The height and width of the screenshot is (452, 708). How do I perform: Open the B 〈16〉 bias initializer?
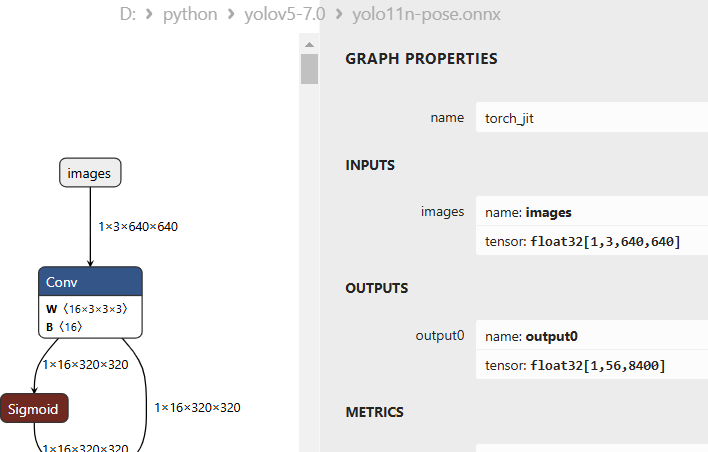(64, 326)
